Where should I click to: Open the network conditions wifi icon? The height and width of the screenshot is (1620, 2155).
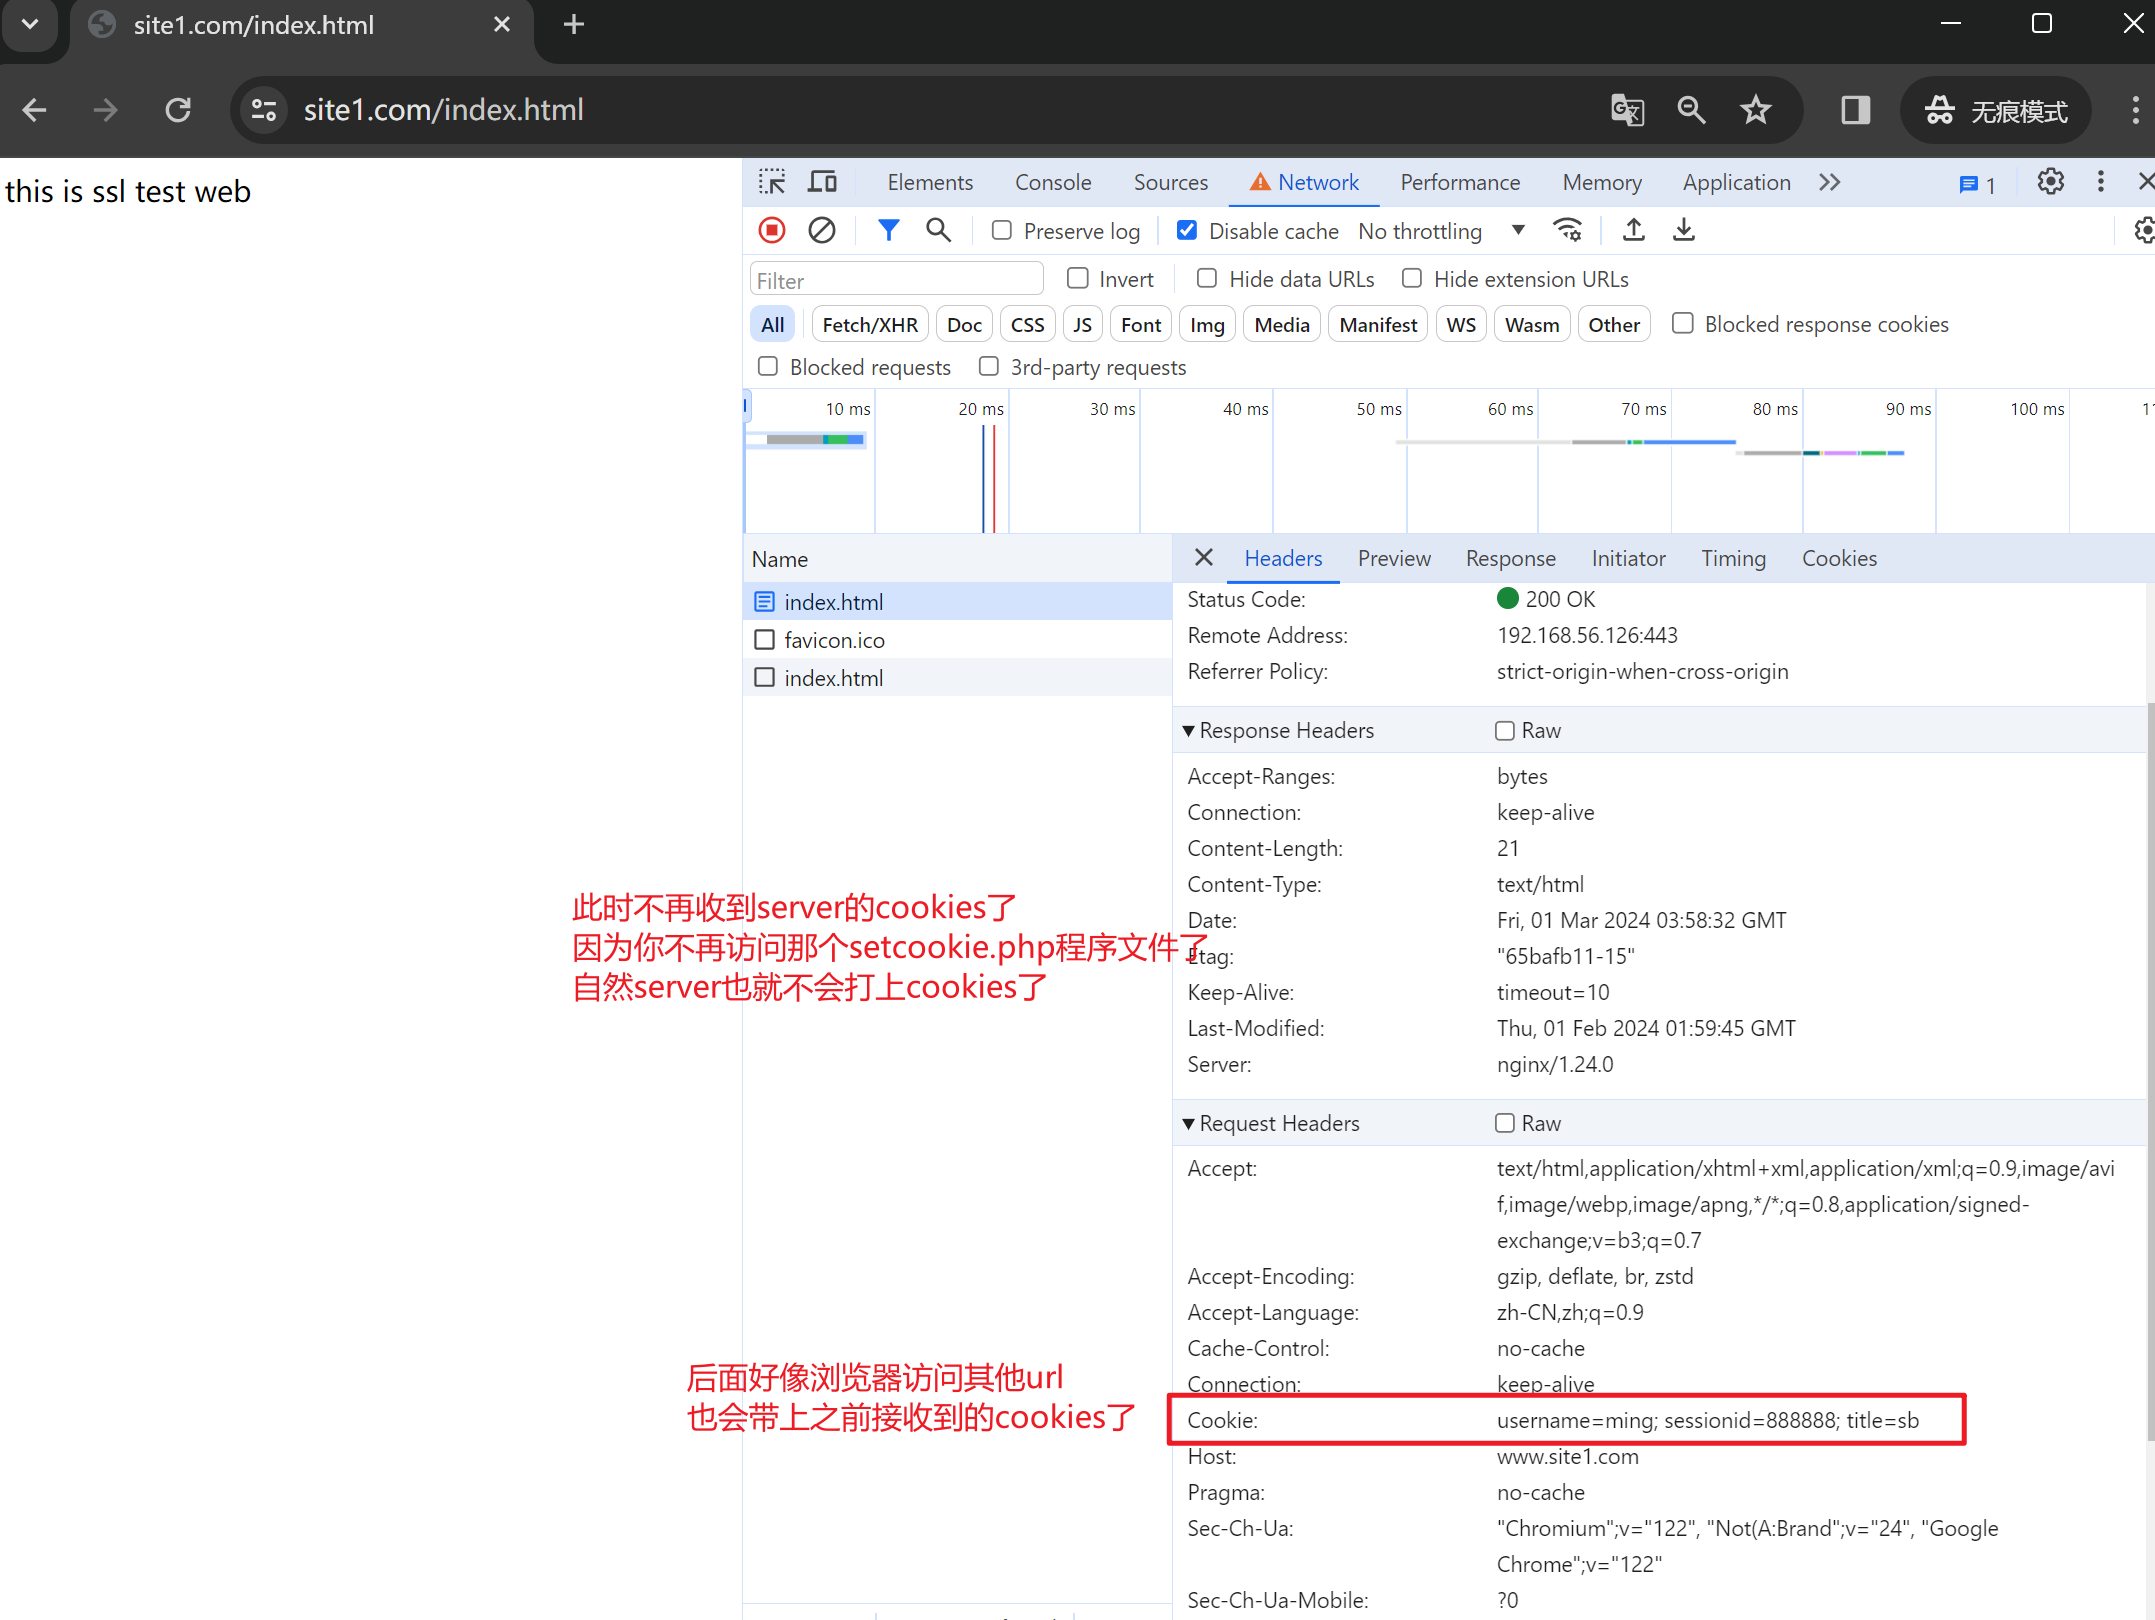(1567, 231)
